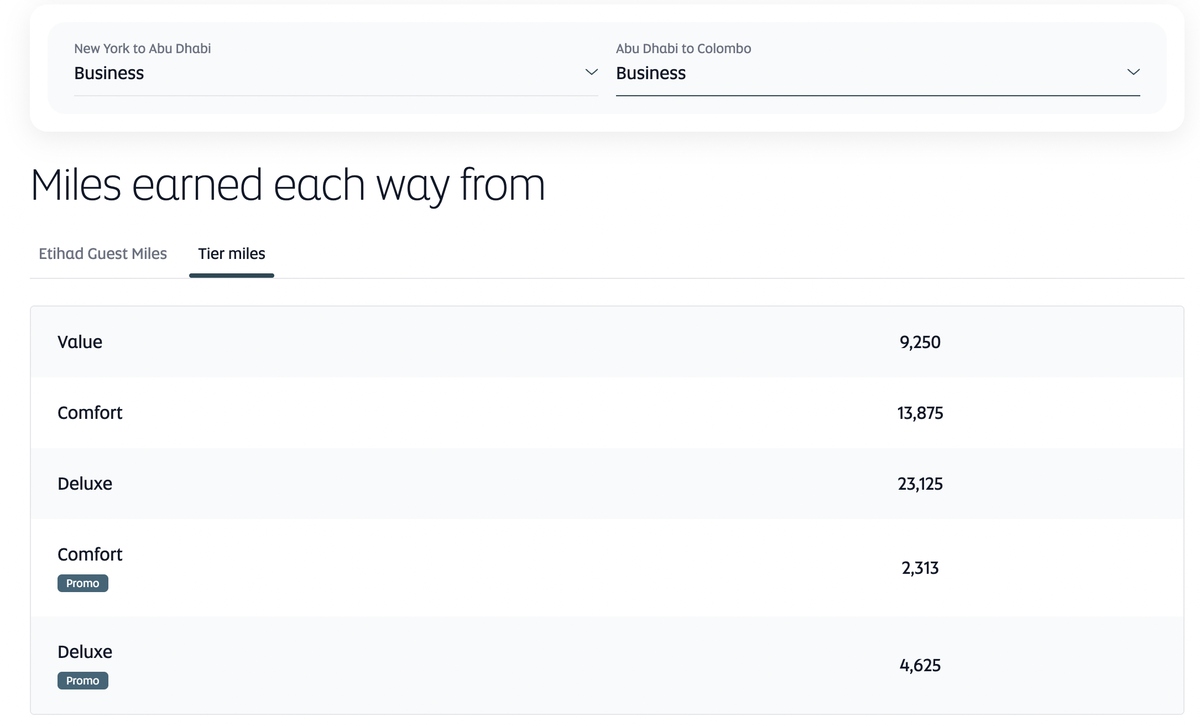Open the Abu Dhabi to Colombo cabin dropdown
Screen dimensions: 1200x726
coord(877,73)
